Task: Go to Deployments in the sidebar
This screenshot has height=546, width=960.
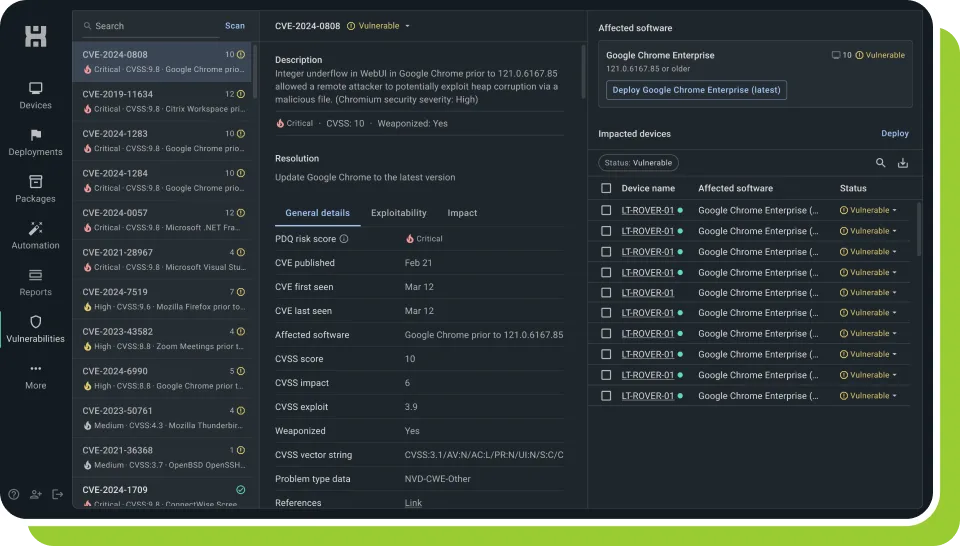Action: pyautogui.click(x=36, y=143)
